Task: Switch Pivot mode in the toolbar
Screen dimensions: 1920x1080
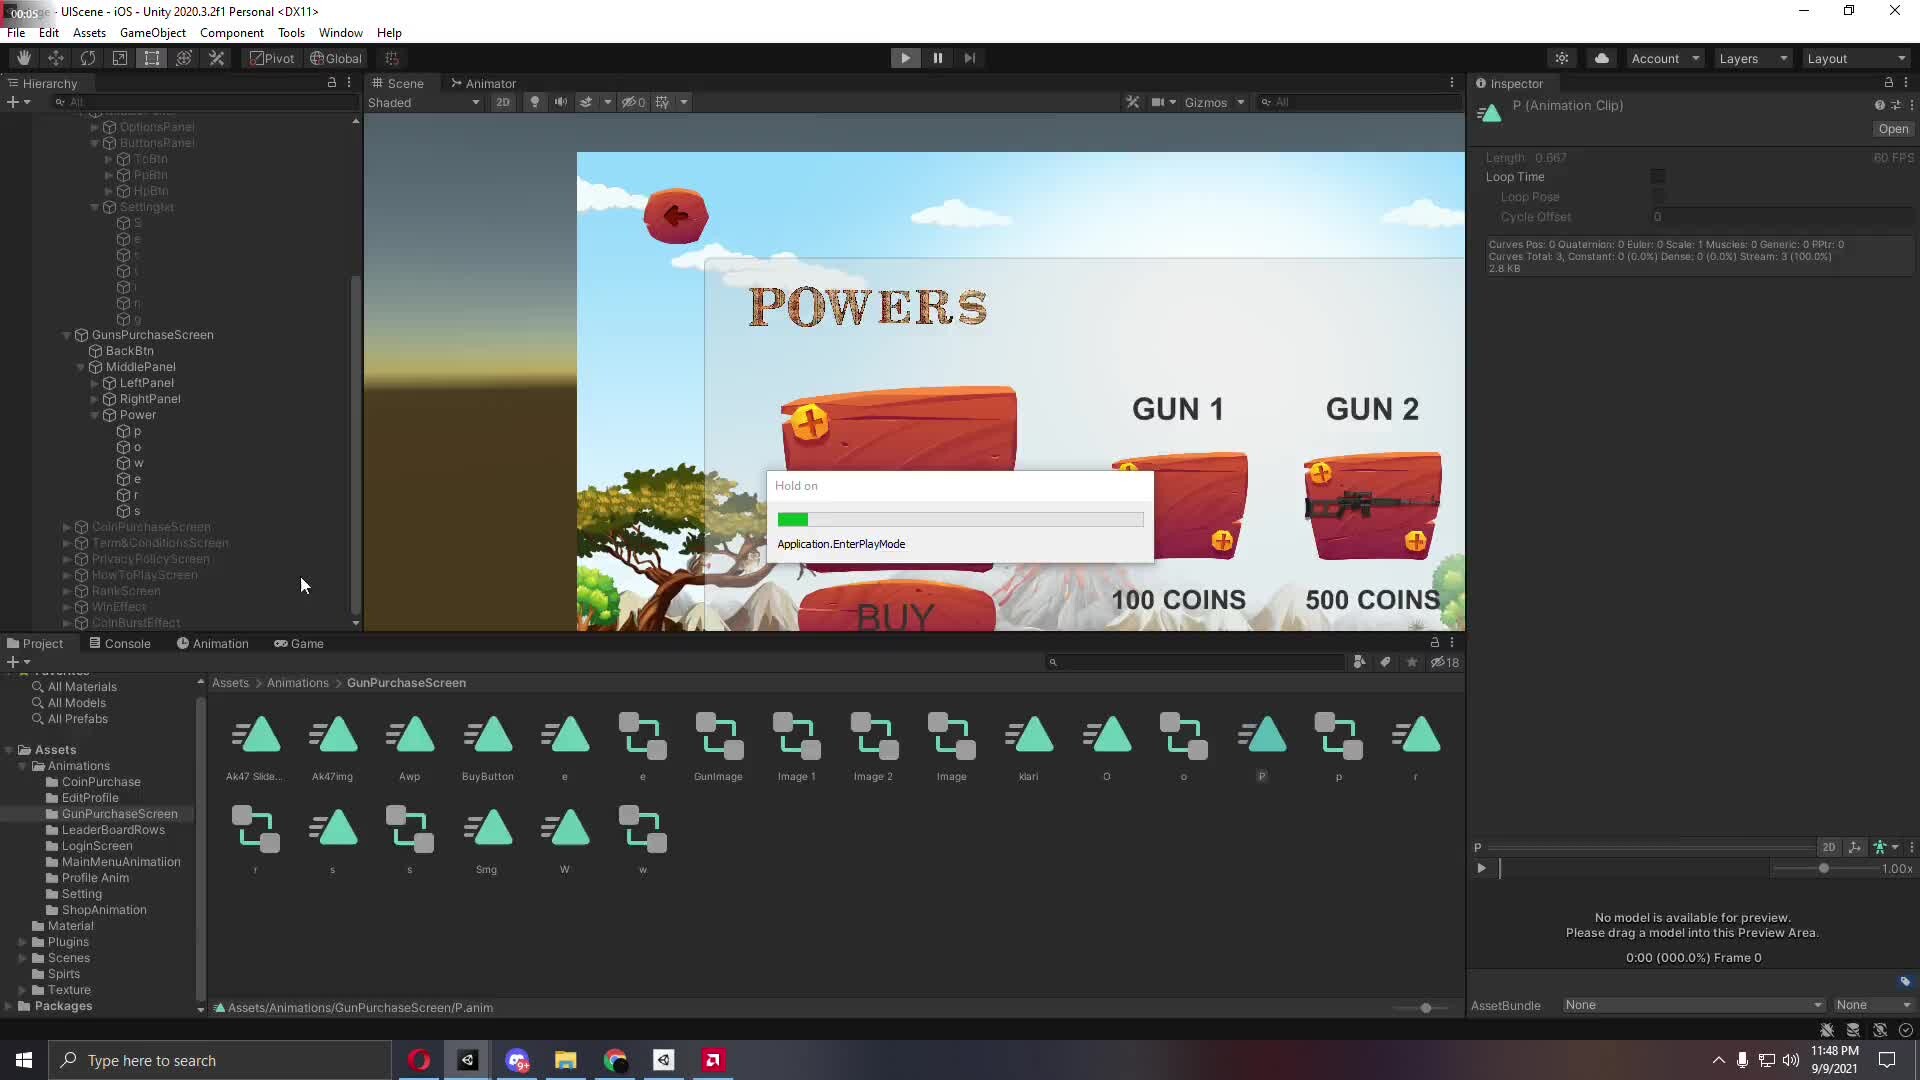Action: (x=271, y=57)
